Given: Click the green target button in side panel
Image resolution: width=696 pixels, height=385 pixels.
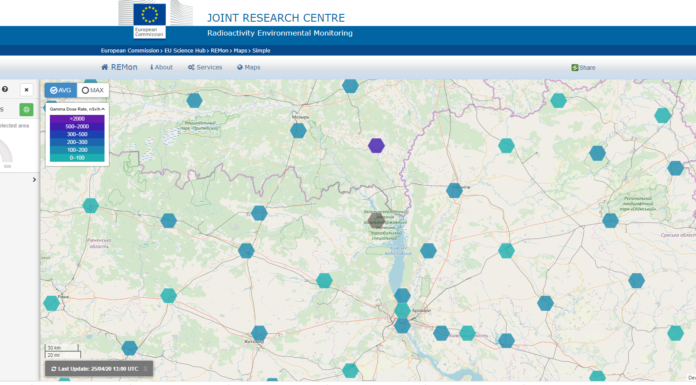Looking at the screenshot, I should (26, 109).
